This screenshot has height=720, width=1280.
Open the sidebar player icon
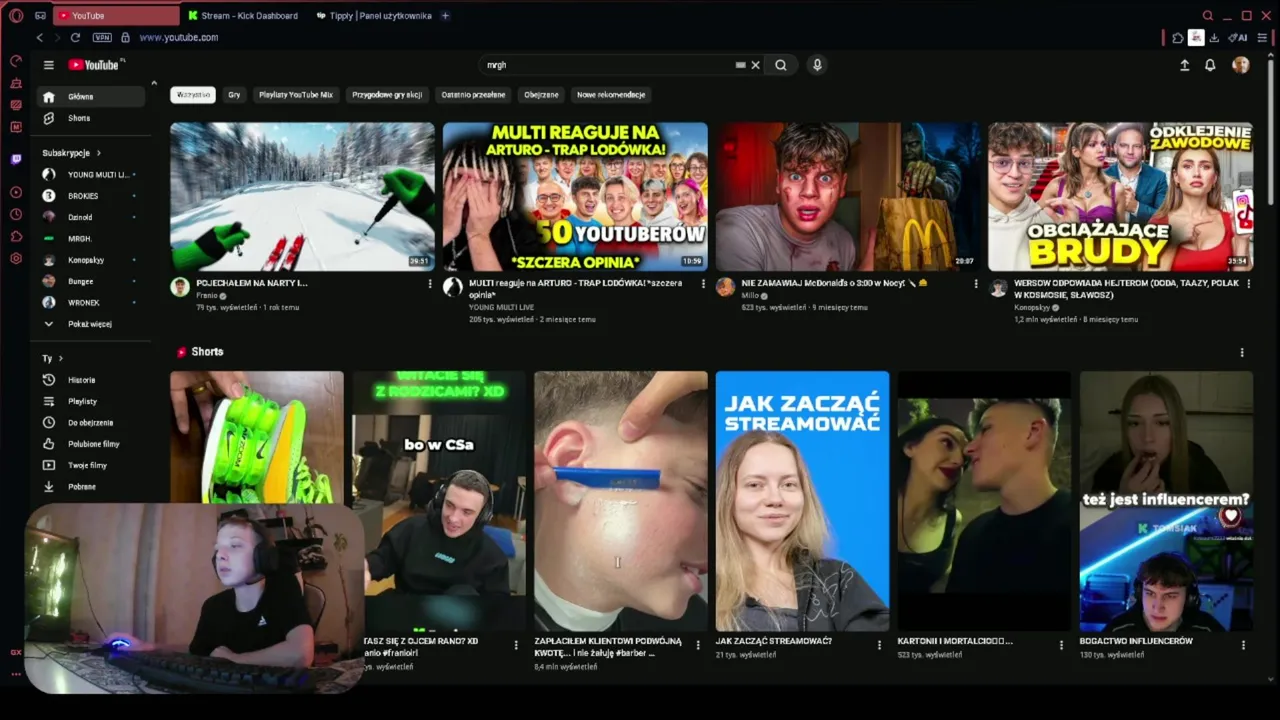16,192
